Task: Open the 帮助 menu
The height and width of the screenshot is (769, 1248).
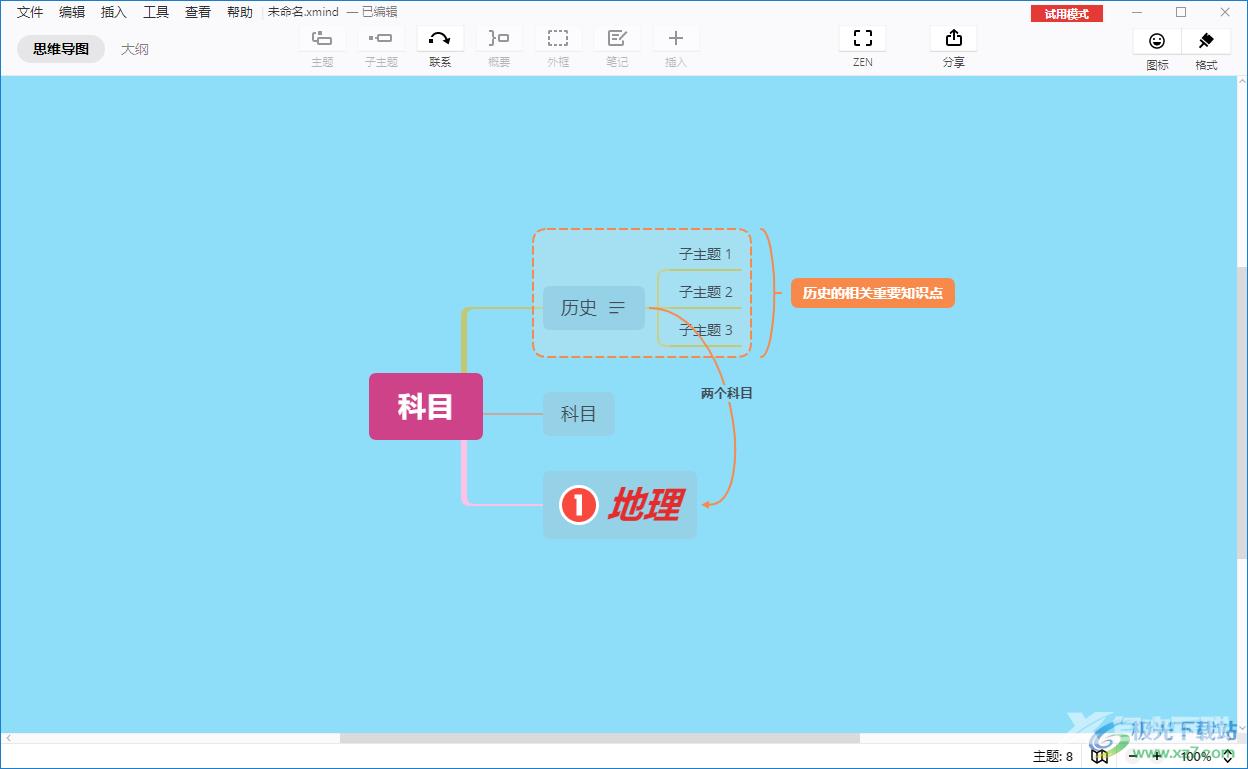Action: 240,12
